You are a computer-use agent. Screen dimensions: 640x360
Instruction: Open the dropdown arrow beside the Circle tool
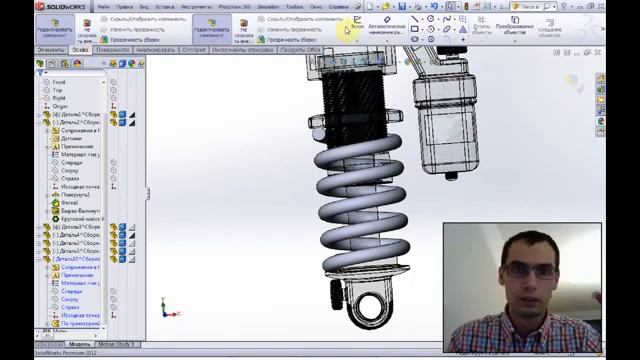click(x=438, y=19)
